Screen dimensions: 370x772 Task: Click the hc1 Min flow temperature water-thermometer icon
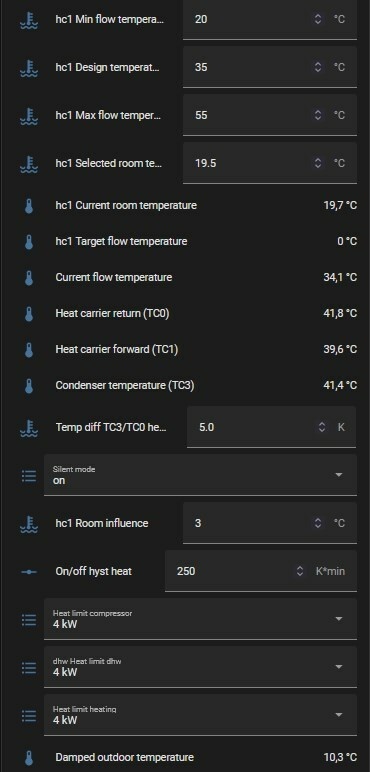tap(29, 20)
